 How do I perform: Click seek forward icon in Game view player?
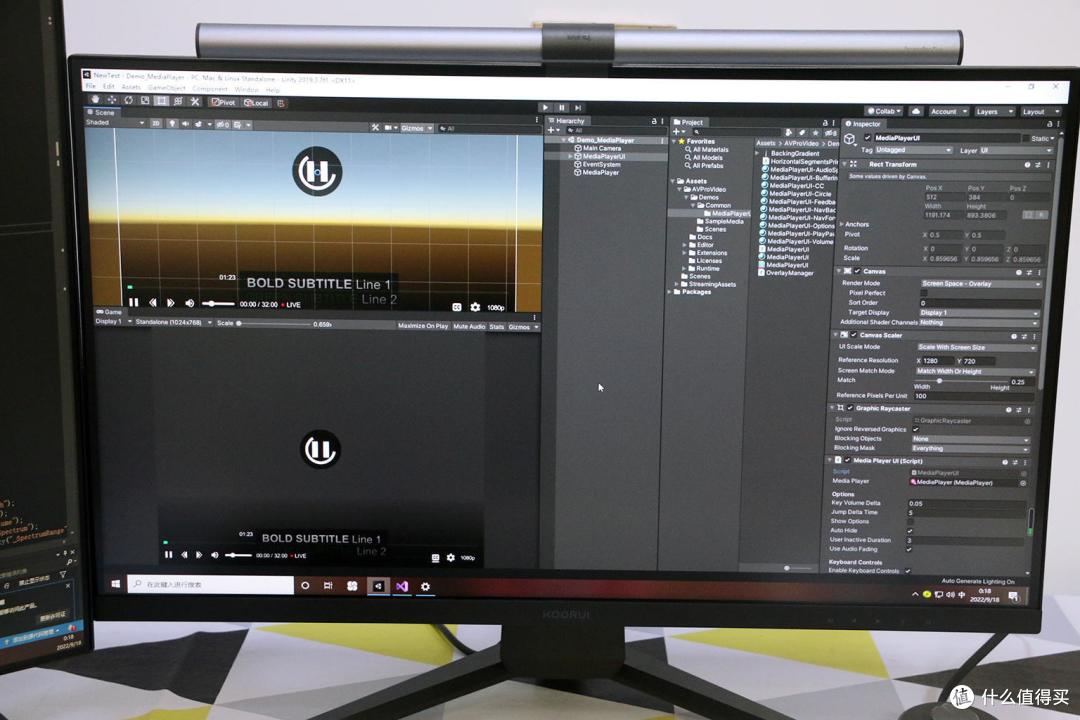pos(199,555)
